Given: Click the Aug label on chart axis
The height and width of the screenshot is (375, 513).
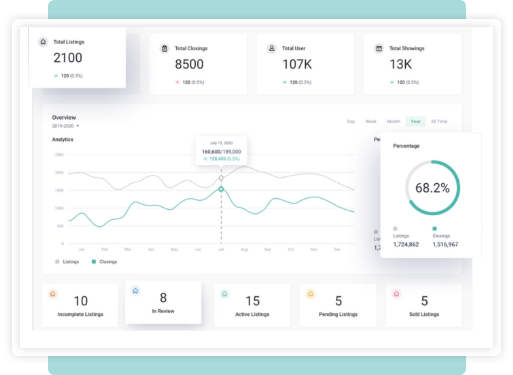Looking at the screenshot, I should point(244,249).
